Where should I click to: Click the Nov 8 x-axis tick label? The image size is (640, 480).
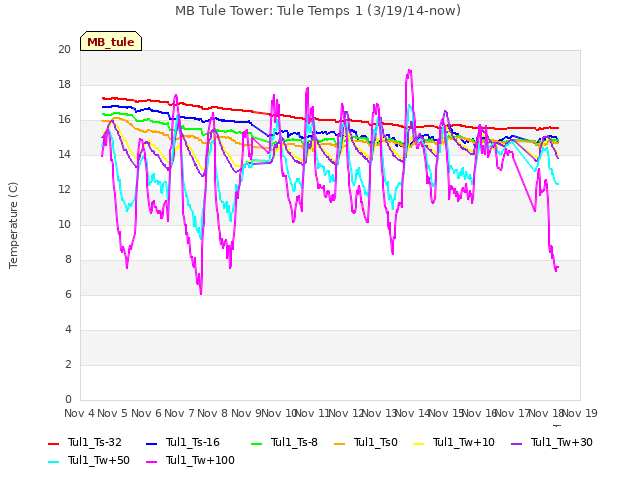click(213, 413)
